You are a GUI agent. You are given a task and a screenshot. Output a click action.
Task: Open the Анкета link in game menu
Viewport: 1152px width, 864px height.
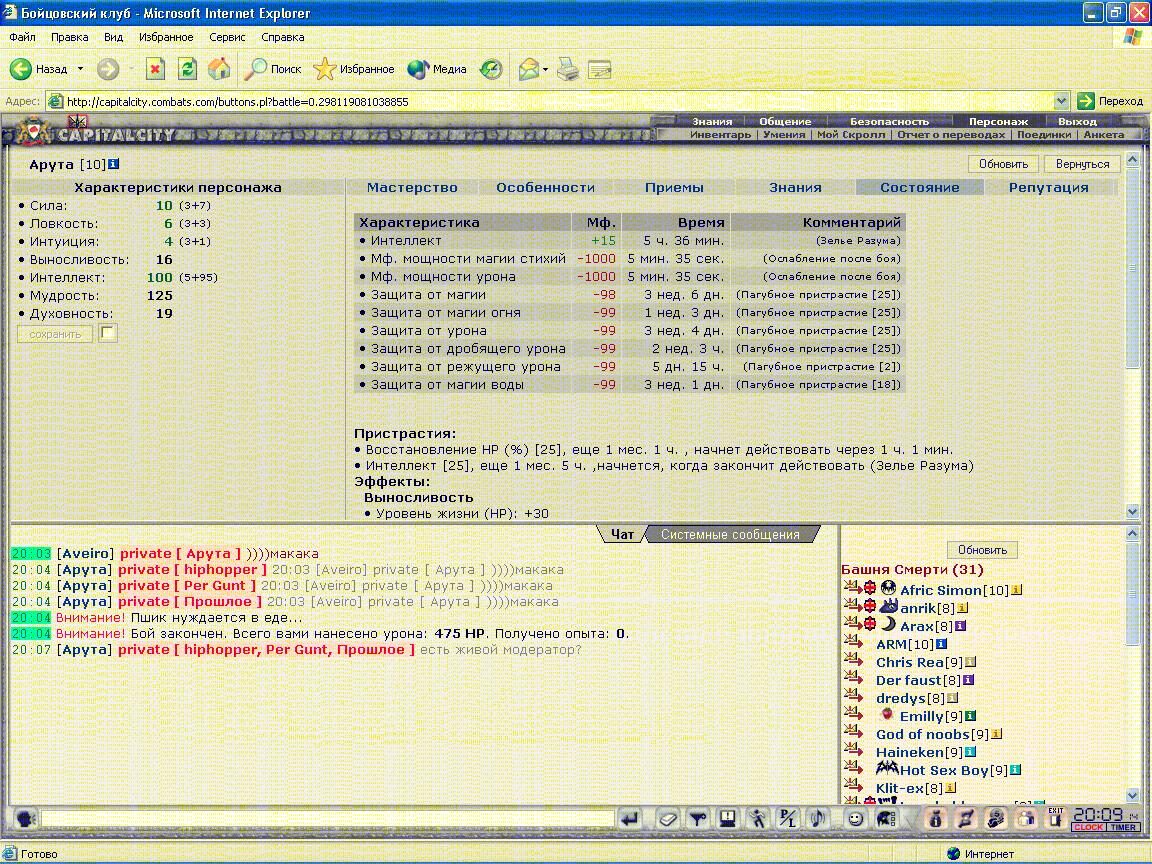click(1104, 134)
